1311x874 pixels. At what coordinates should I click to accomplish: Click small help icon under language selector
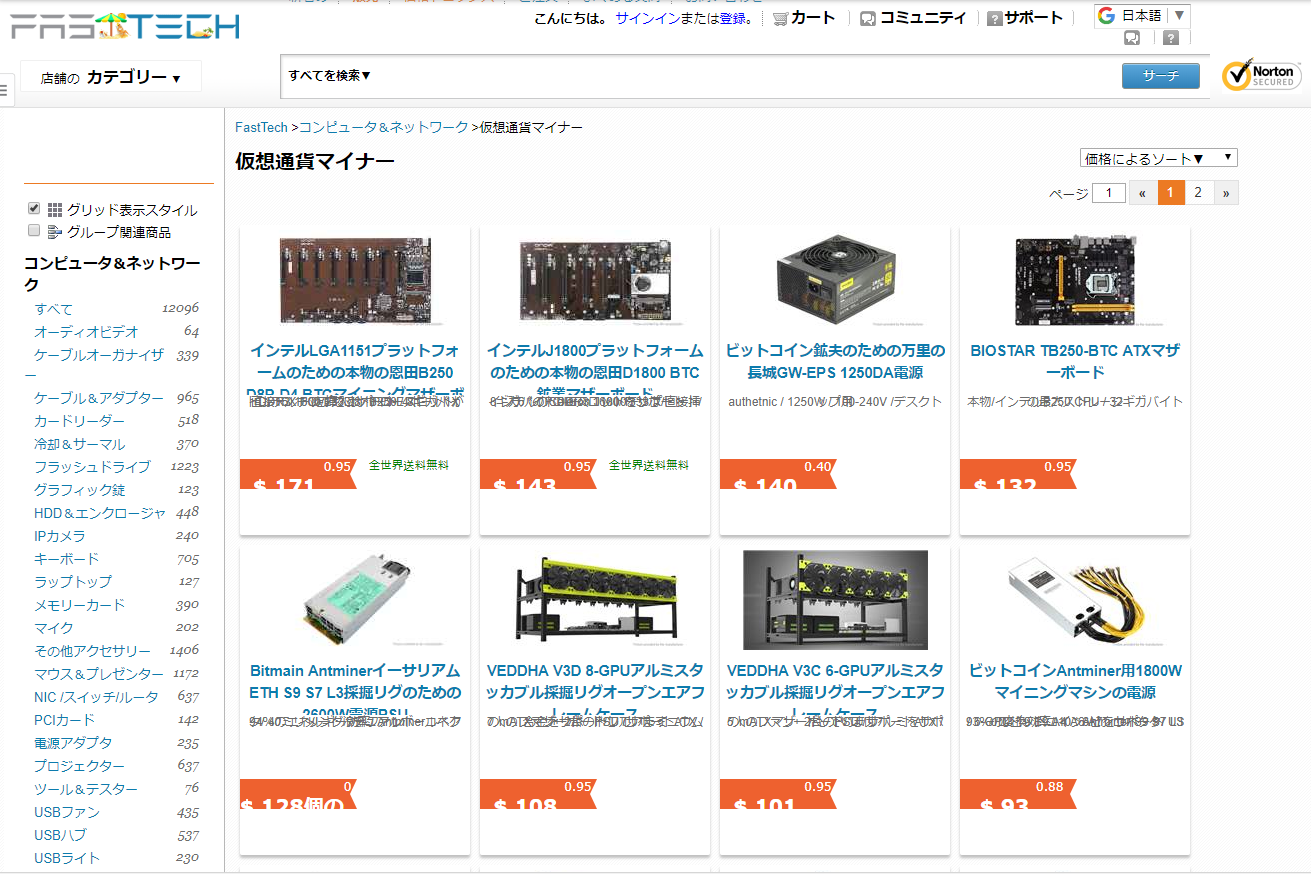[1171, 38]
